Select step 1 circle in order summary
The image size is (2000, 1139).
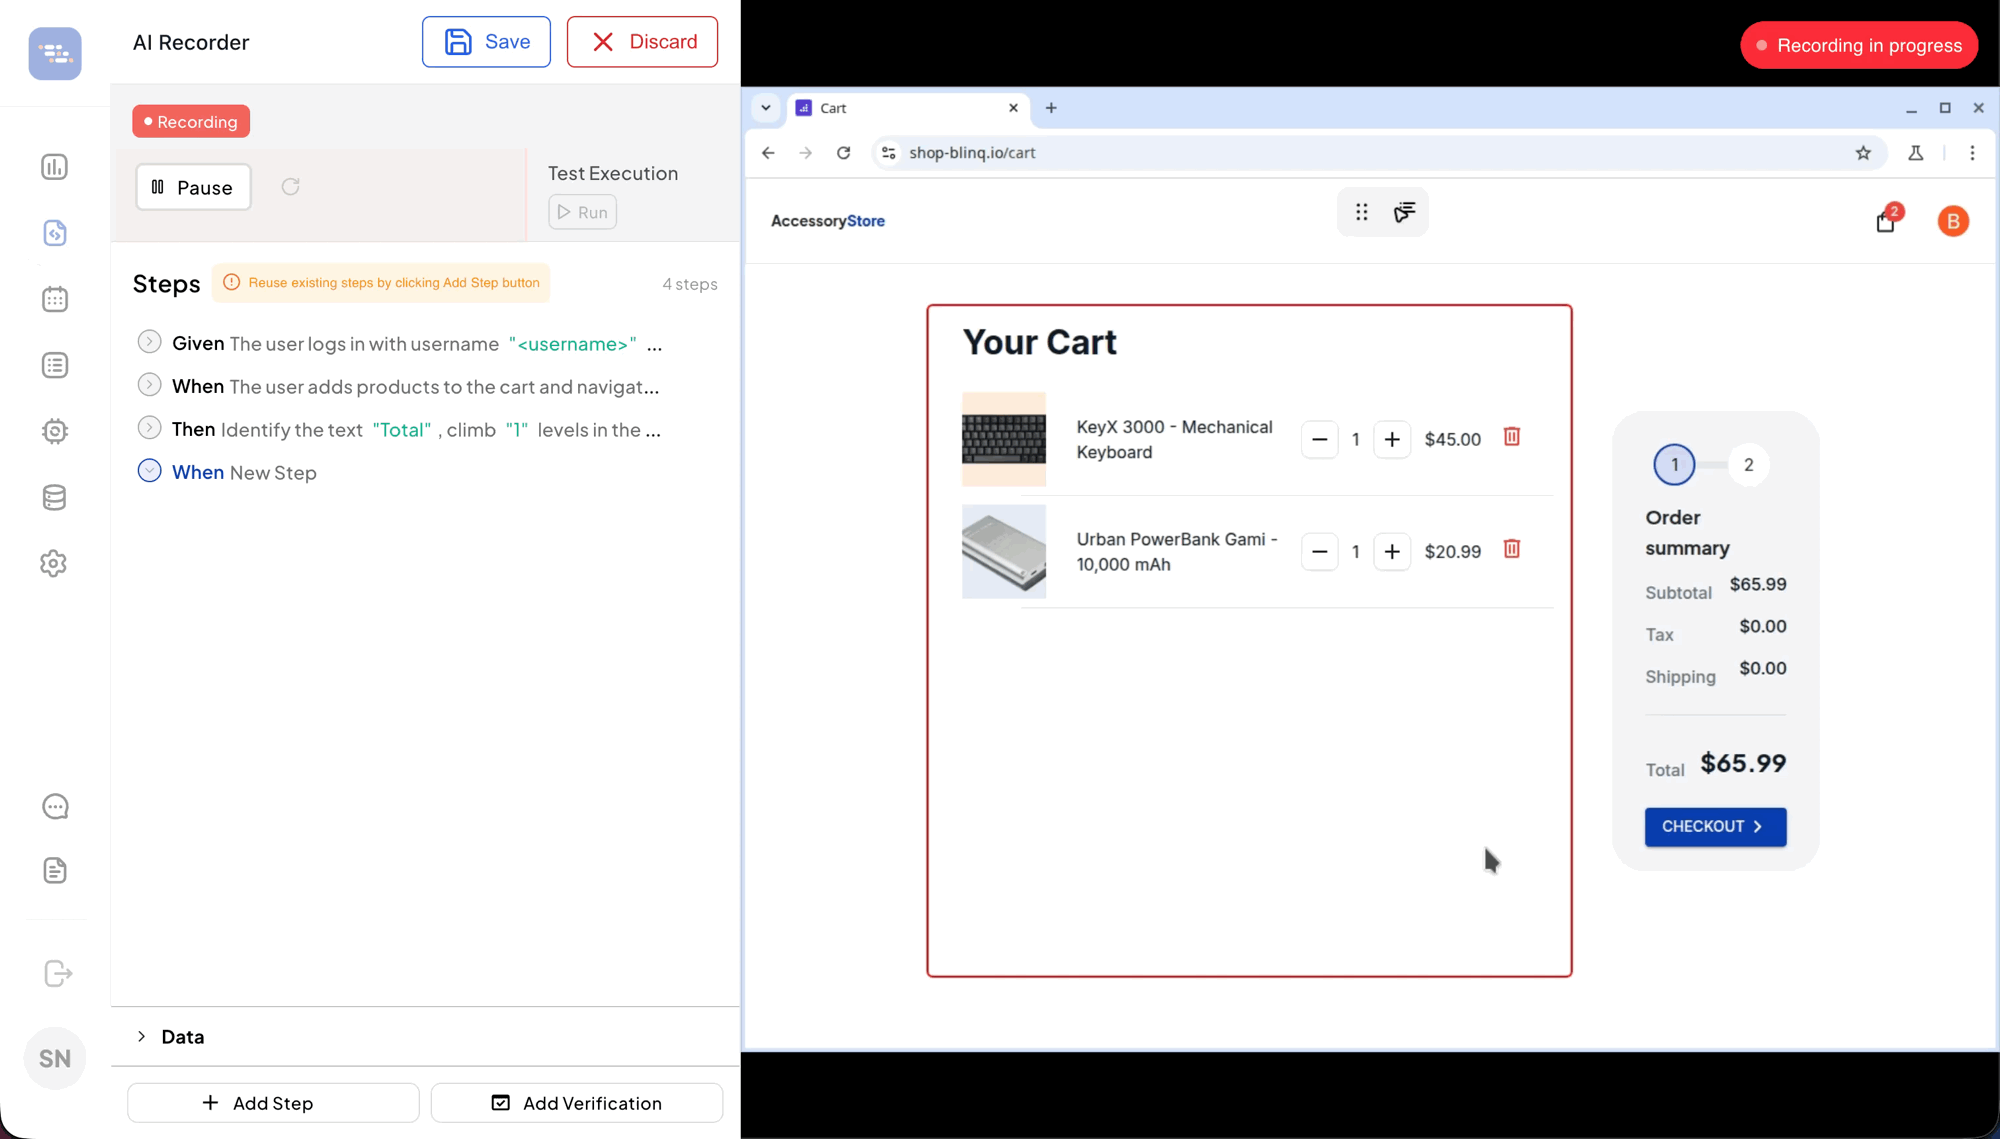pyautogui.click(x=1674, y=465)
